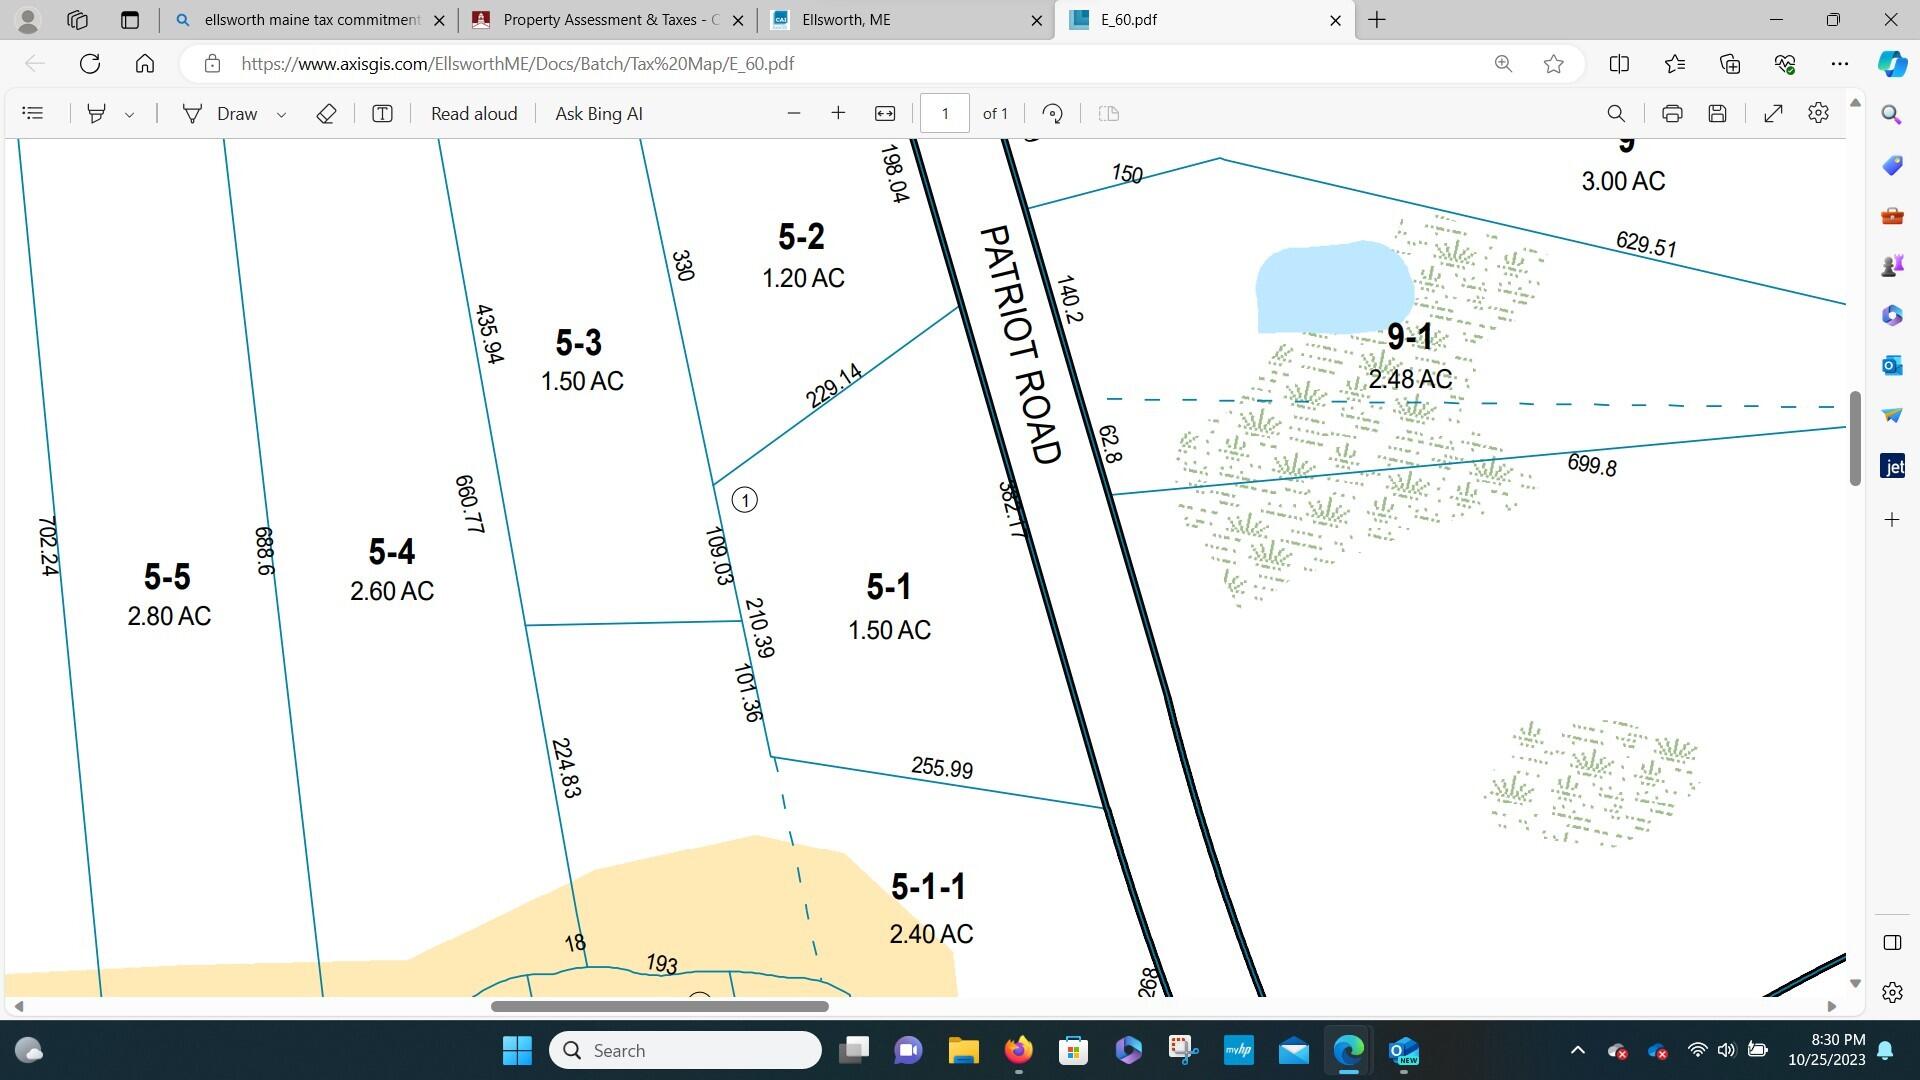
Task: Toggle the Draw tool on
Action: (x=221, y=114)
